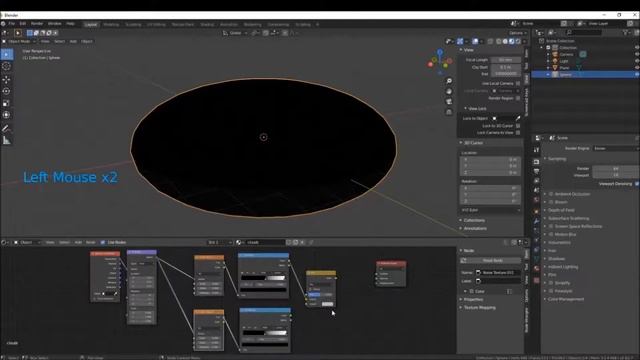The image size is (640, 360).
Task: Select the Rotate tool
Action: 7,91
